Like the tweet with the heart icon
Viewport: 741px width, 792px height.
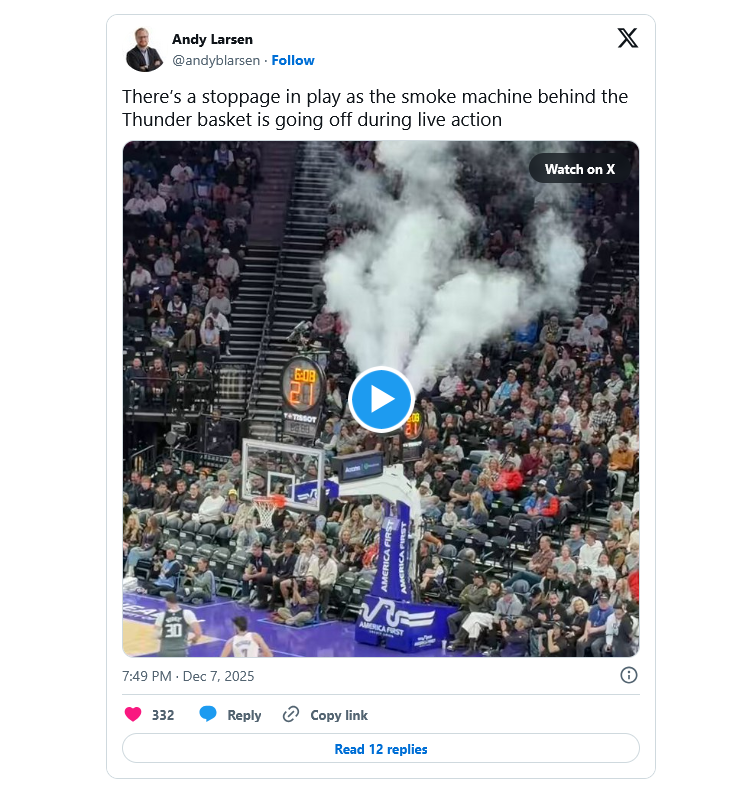pyautogui.click(x=133, y=715)
